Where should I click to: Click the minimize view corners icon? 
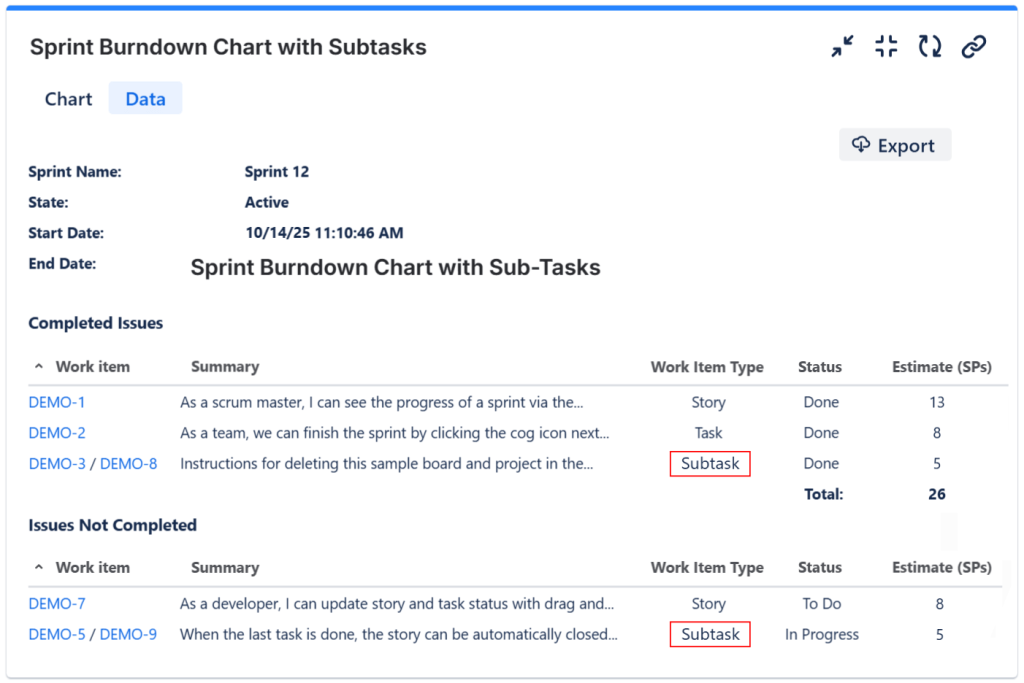click(x=886, y=46)
